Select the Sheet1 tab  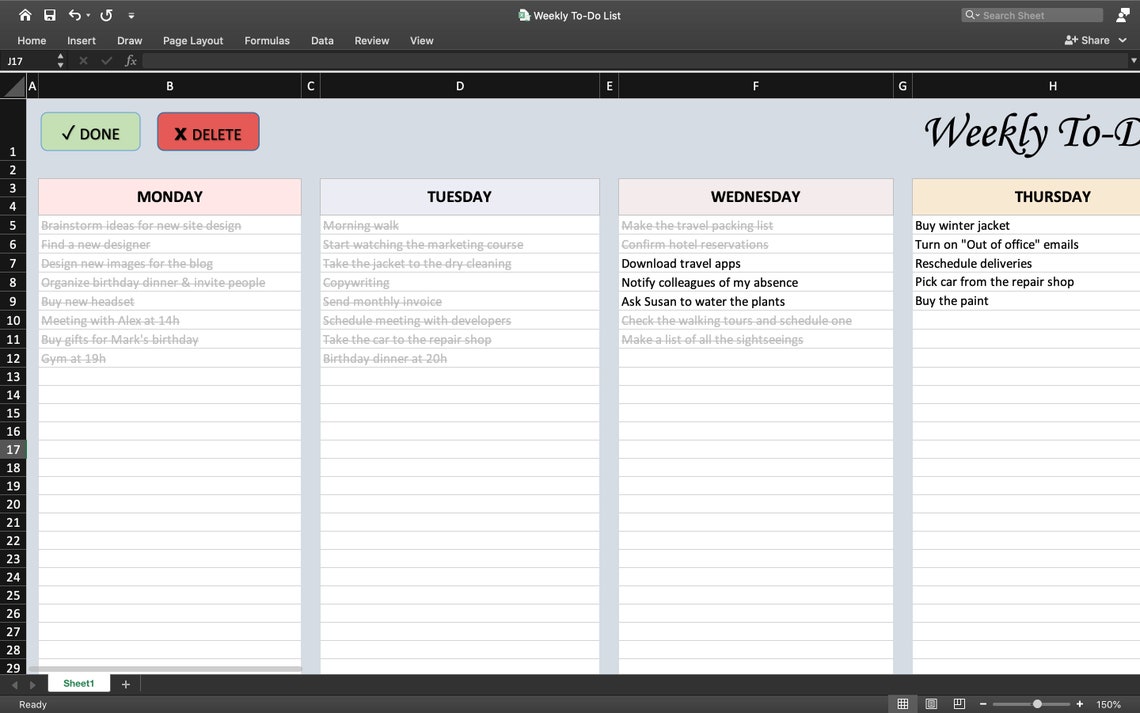coord(78,683)
